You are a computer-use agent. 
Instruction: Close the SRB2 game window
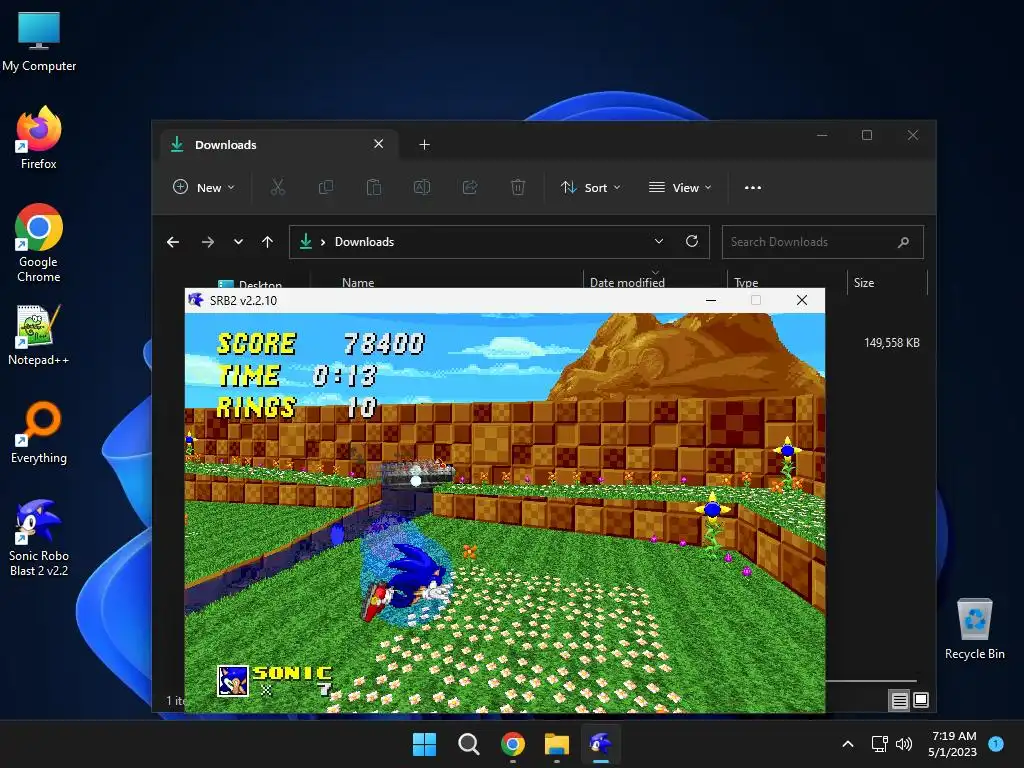tap(802, 300)
